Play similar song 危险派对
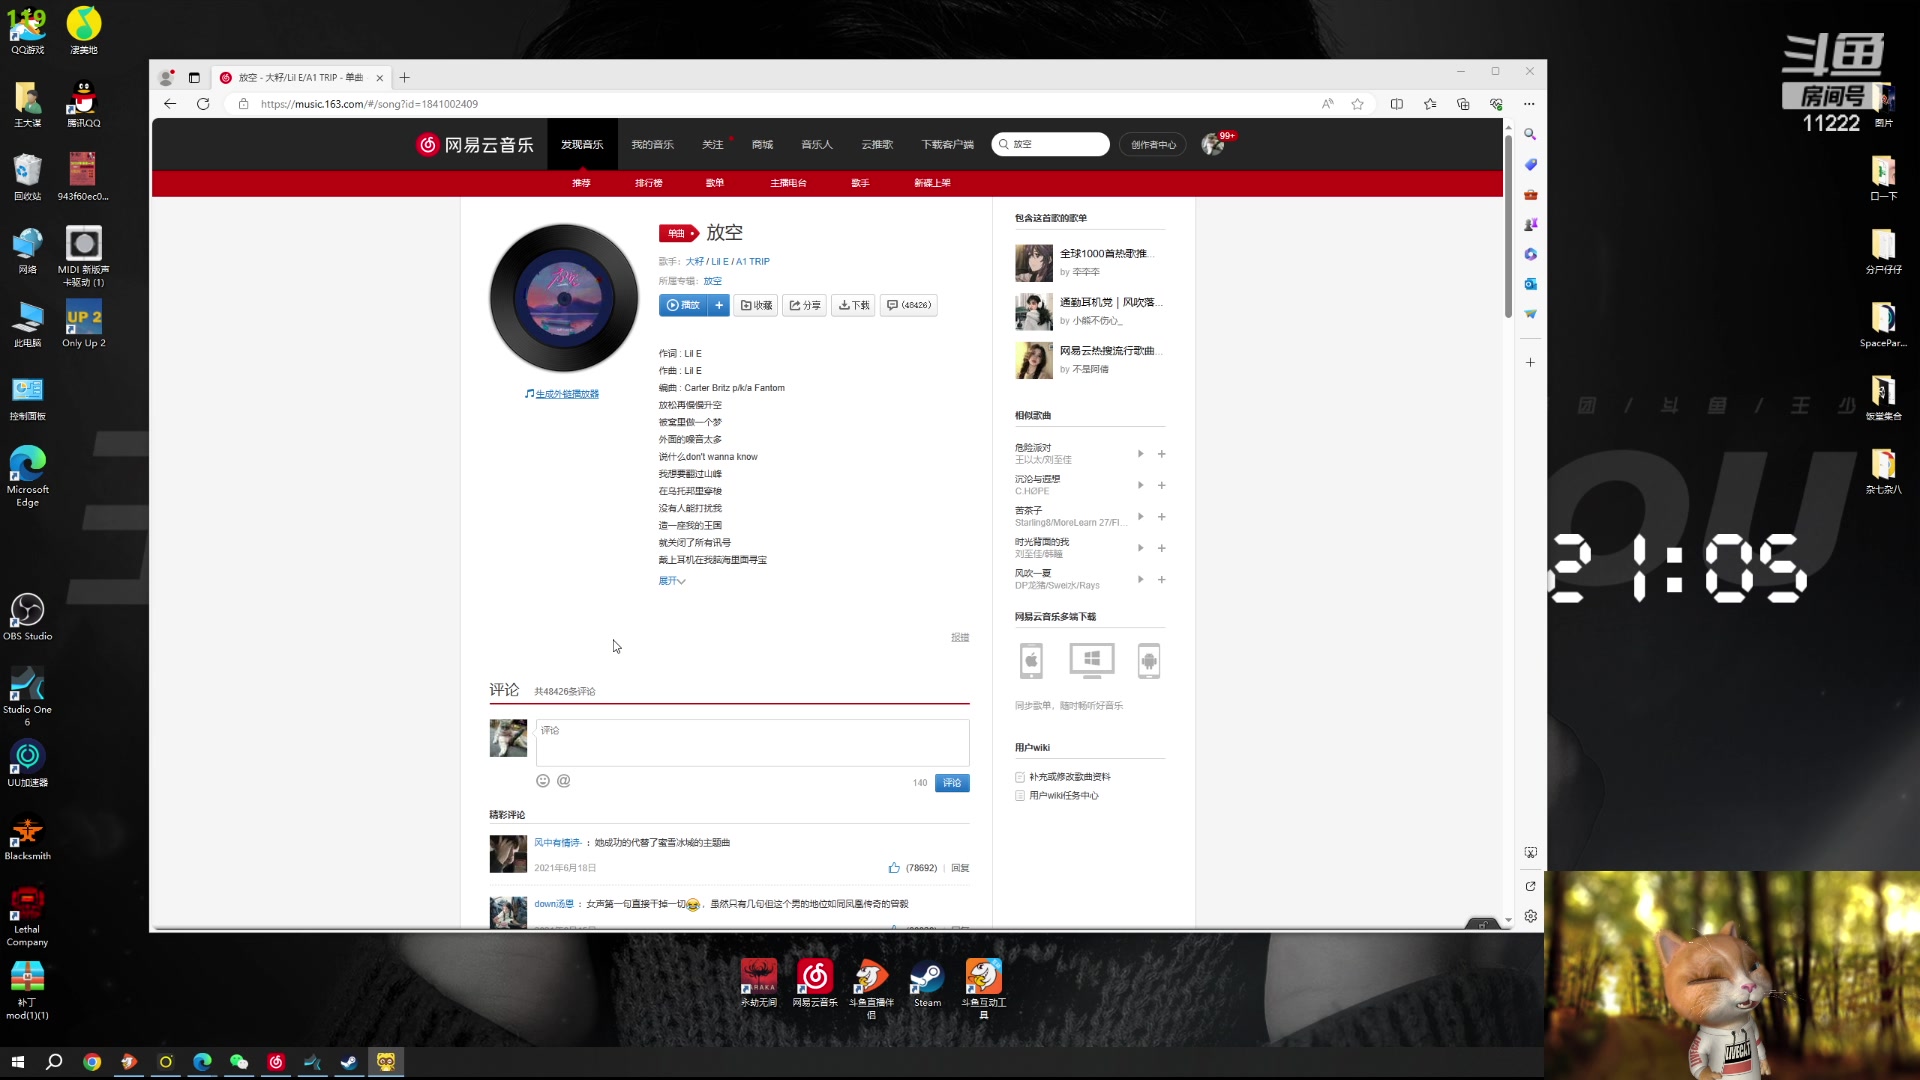1920x1080 pixels. (1140, 454)
